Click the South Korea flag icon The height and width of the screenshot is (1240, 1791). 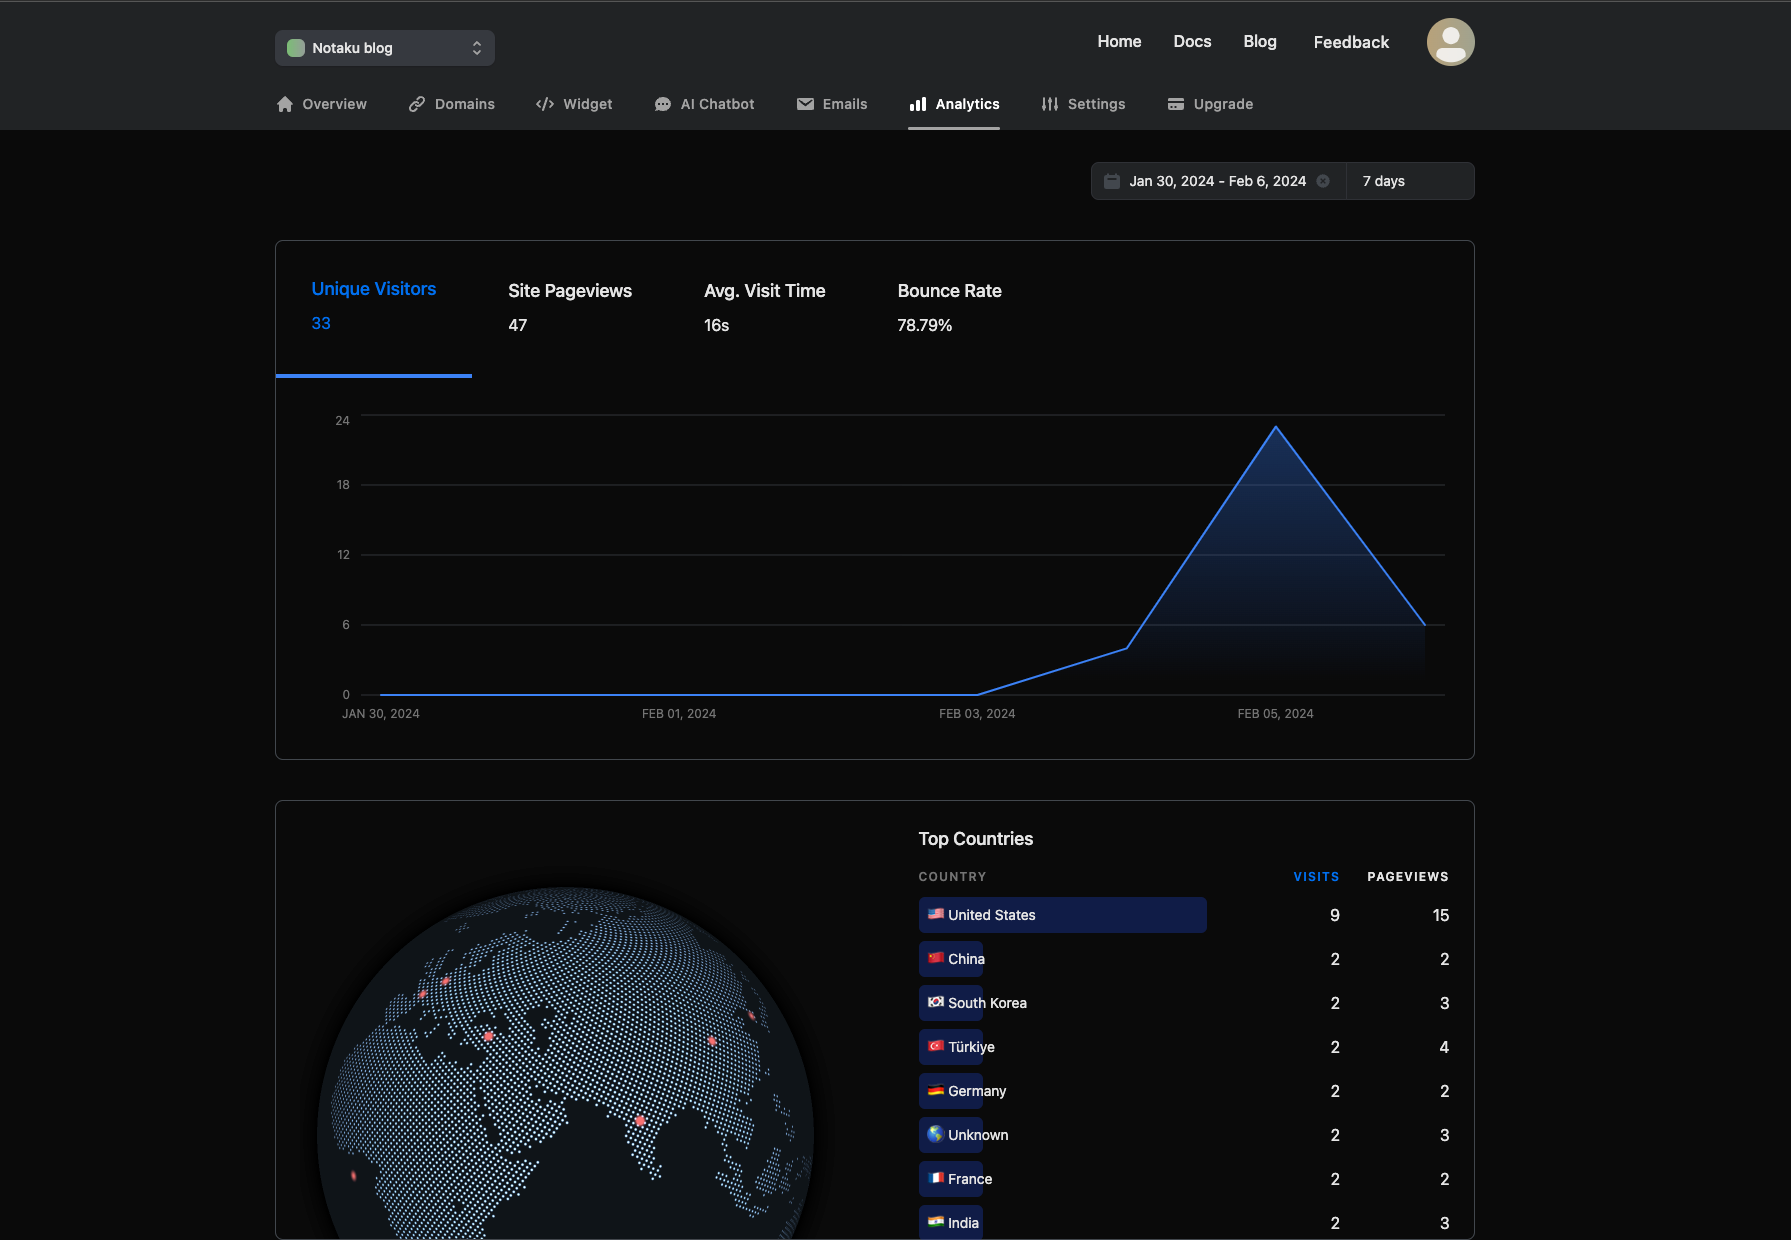[x=936, y=1002]
